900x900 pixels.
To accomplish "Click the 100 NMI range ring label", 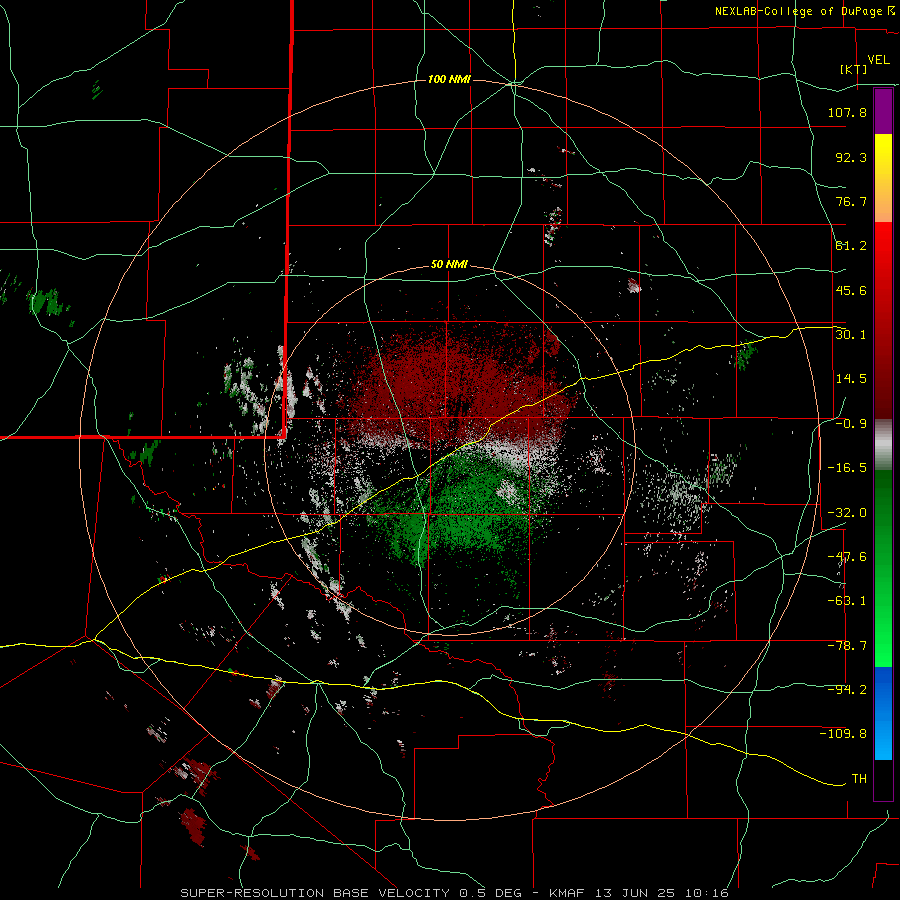I will pyautogui.click(x=449, y=79).
